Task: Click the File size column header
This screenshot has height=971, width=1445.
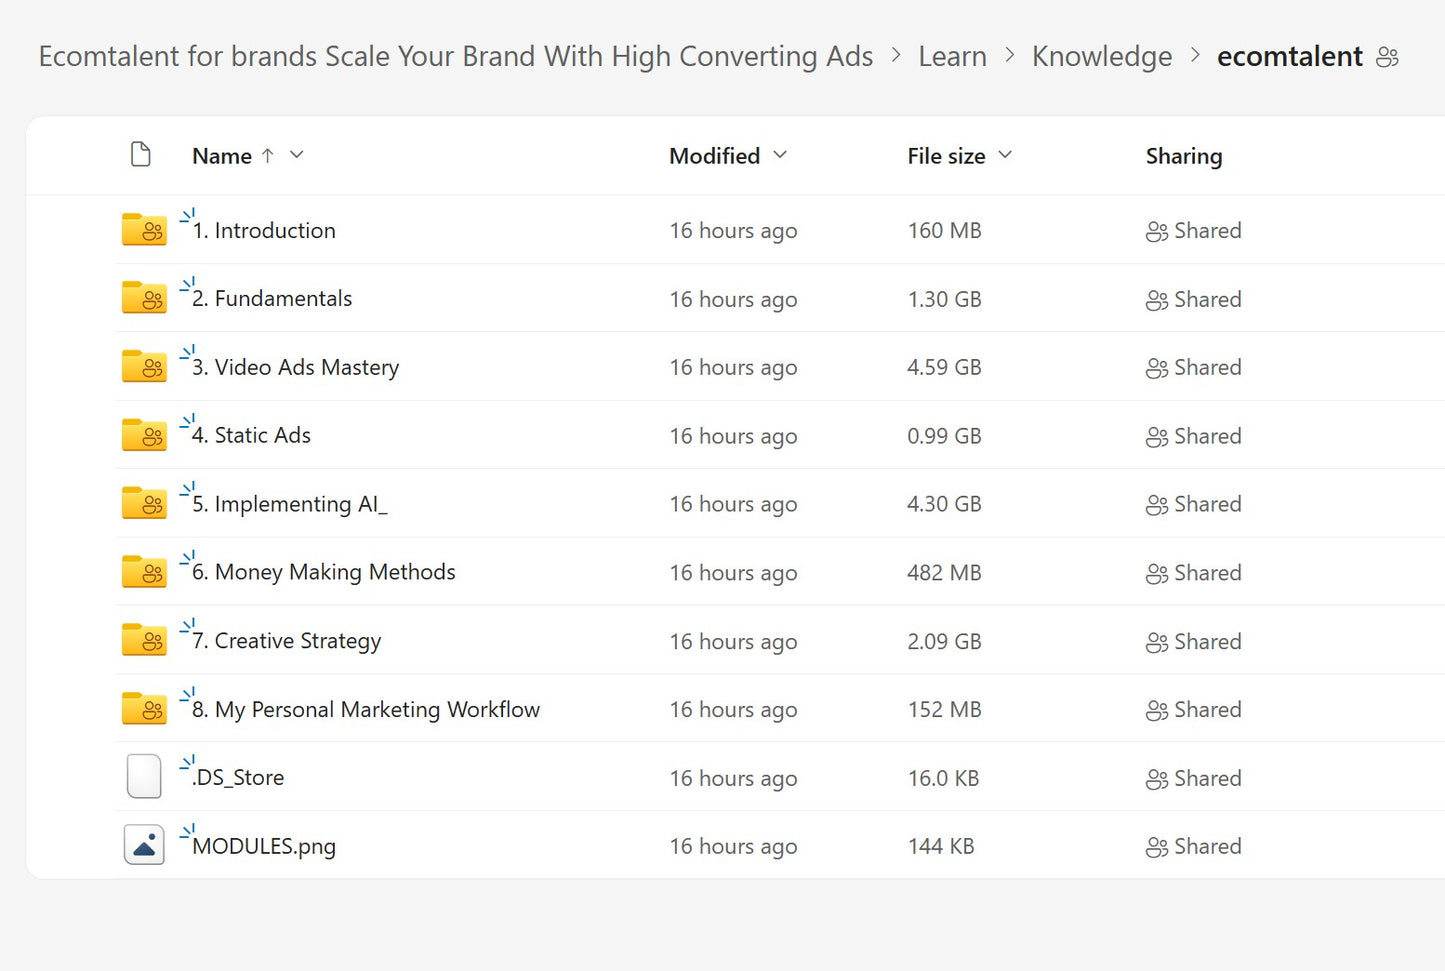Action: pyautogui.click(x=946, y=156)
